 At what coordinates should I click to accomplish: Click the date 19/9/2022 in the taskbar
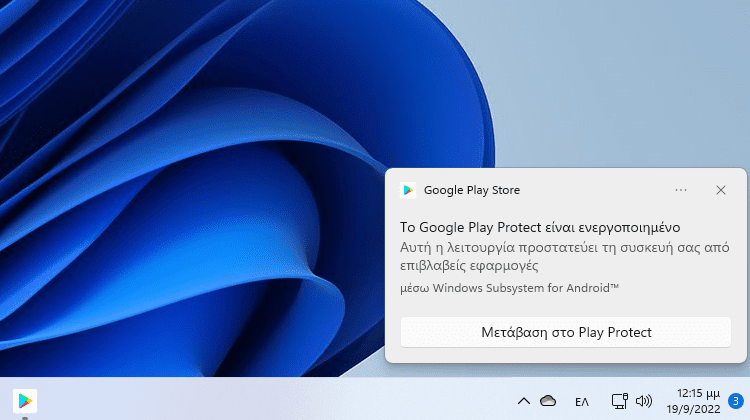(x=694, y=409)
